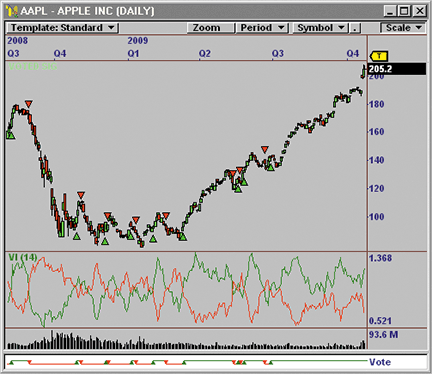This screenshot has width=432, height=374.
Task: Open the Scale dropdown menu
Action: [403, 28]
